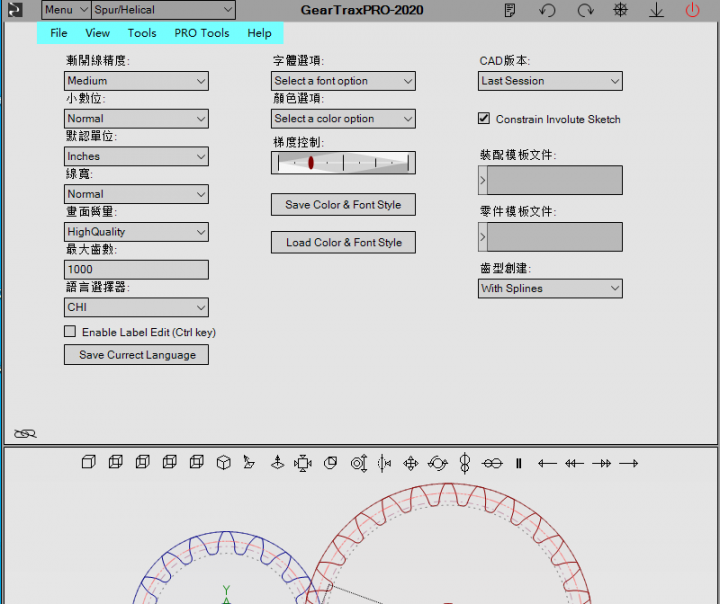Enable the Label Edit checkbox
The height and width of the screenshot is (604, 720).
[x=70, y=332]
